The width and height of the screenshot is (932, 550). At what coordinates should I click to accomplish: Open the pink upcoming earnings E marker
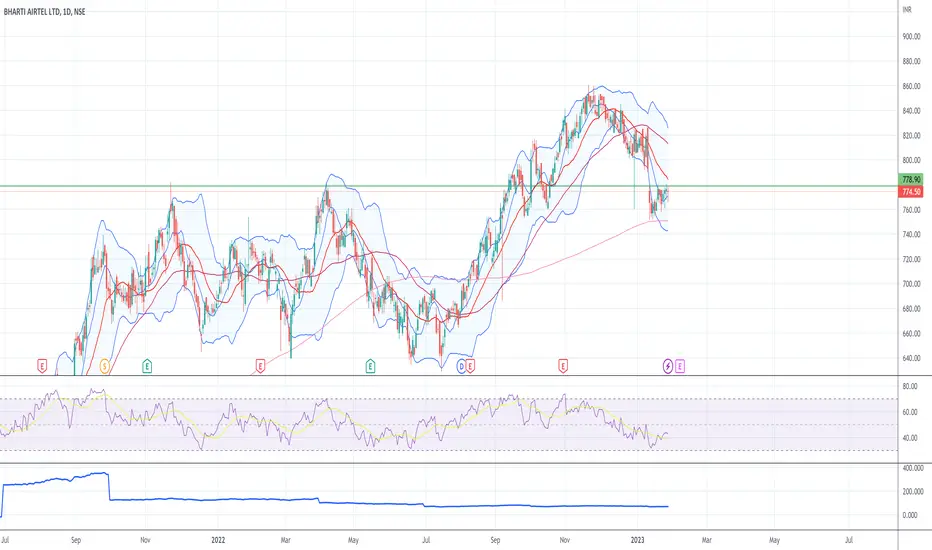(x=679, y=366)
